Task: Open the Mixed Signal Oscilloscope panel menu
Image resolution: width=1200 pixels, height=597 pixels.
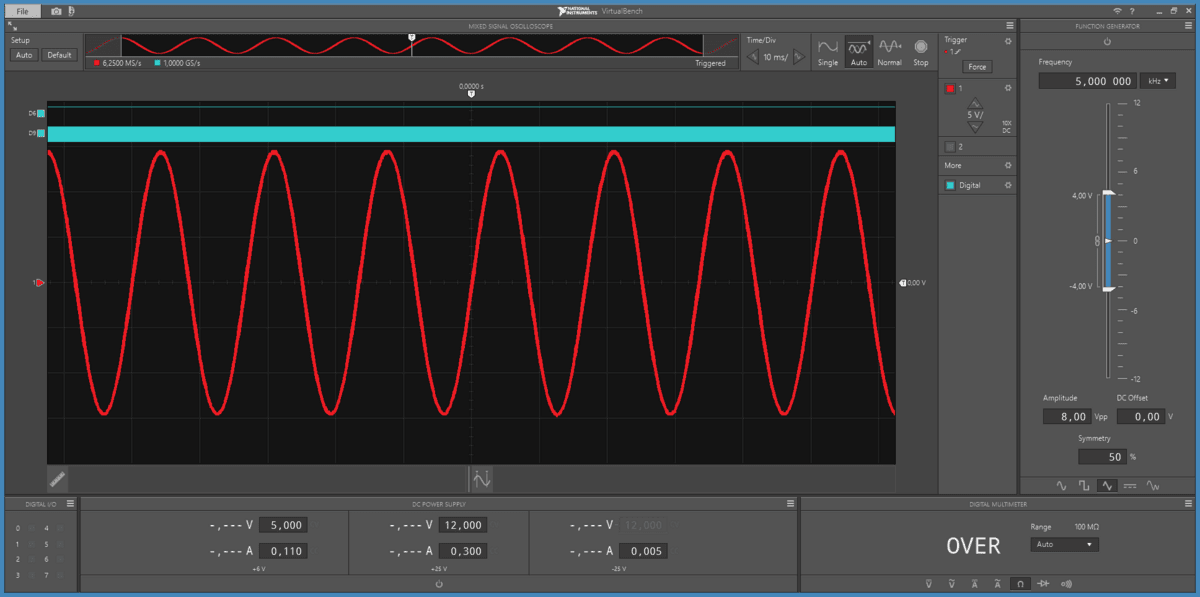Action: click(1010, 26)
